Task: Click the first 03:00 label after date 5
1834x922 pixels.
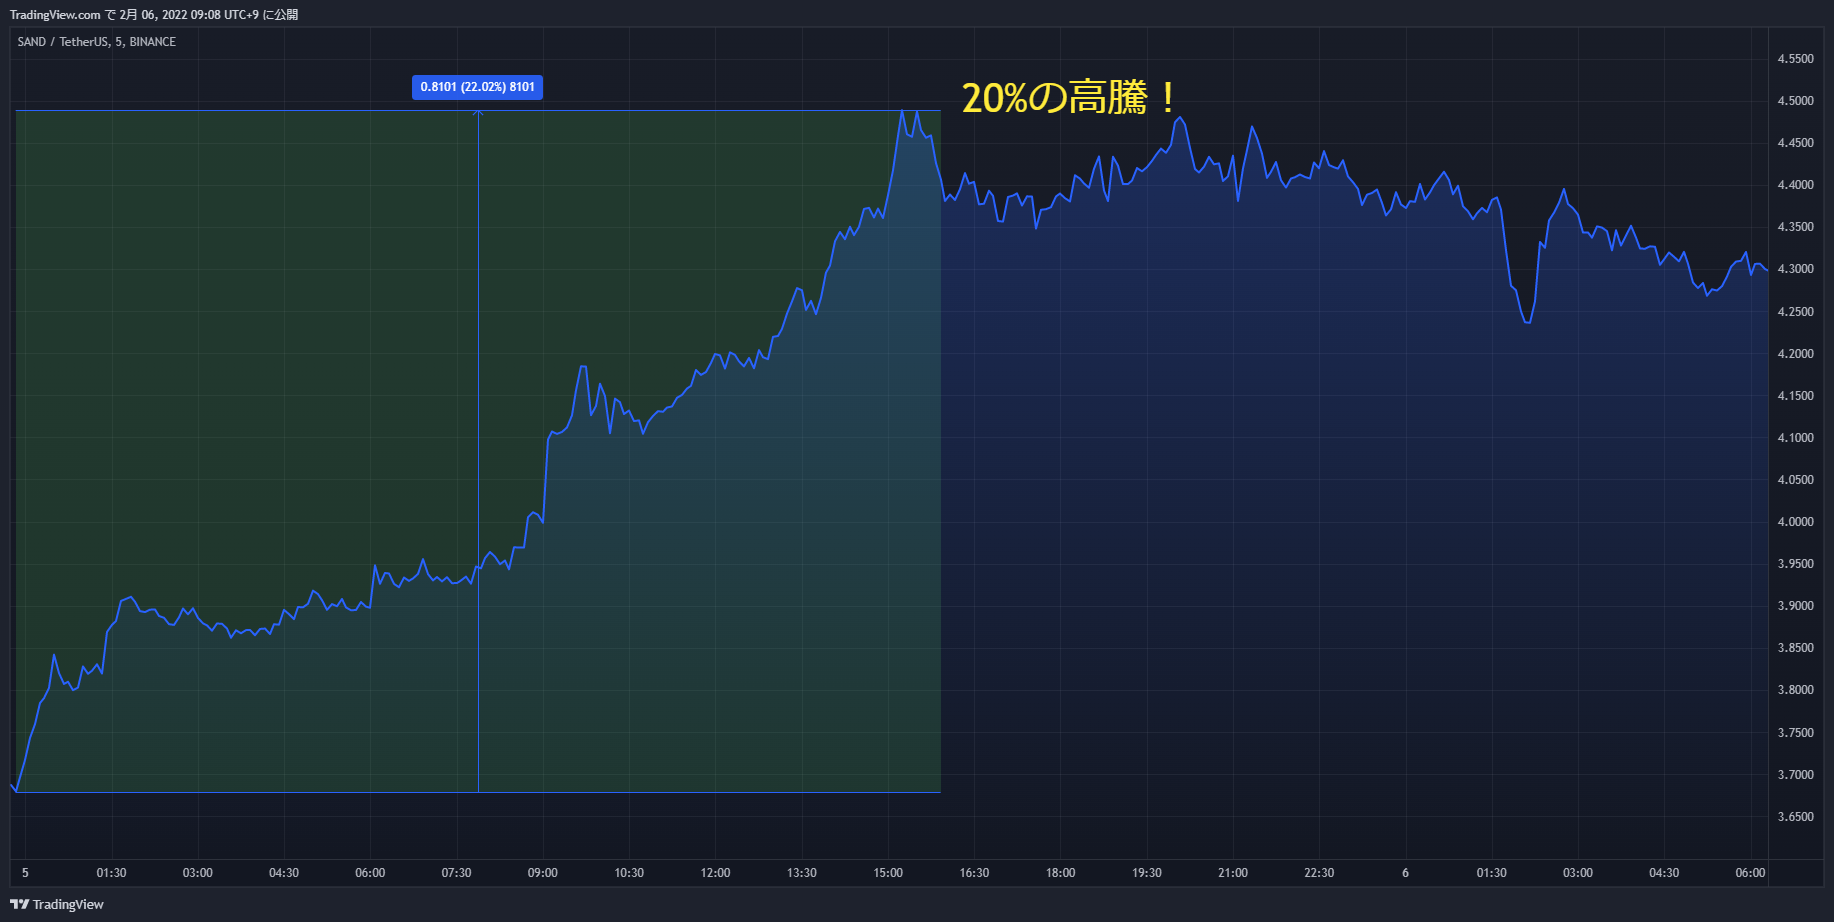Action: click(x=198, y=873)
